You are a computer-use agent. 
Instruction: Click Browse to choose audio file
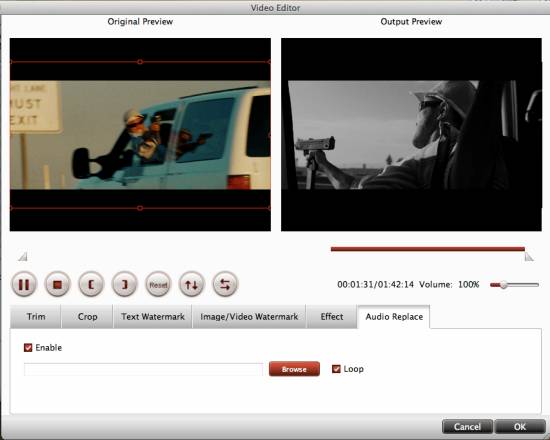(294, 369)
